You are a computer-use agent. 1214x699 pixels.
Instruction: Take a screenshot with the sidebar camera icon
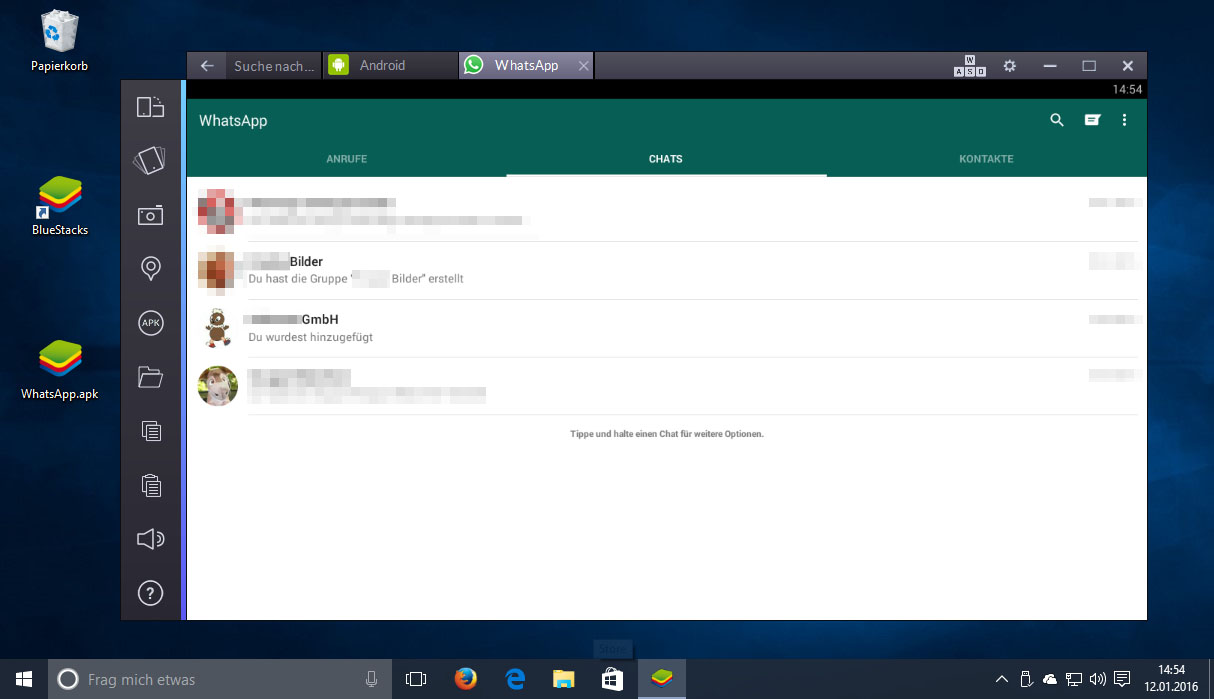click(150, 215)
